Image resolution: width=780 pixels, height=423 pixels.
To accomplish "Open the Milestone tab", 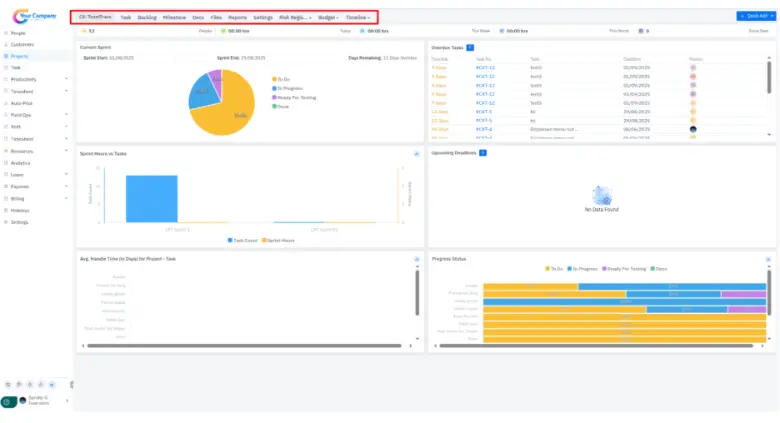I will coord(174,18).
